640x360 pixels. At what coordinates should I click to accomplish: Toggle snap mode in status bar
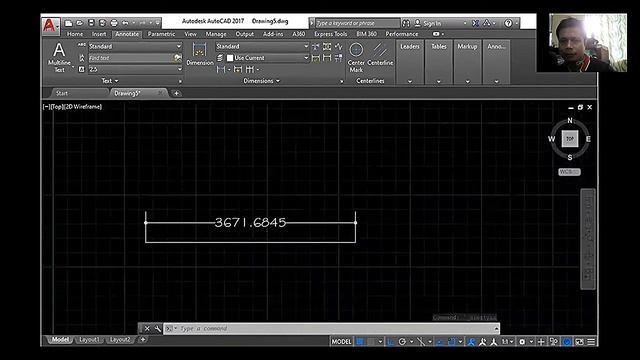tap(371, 342)
